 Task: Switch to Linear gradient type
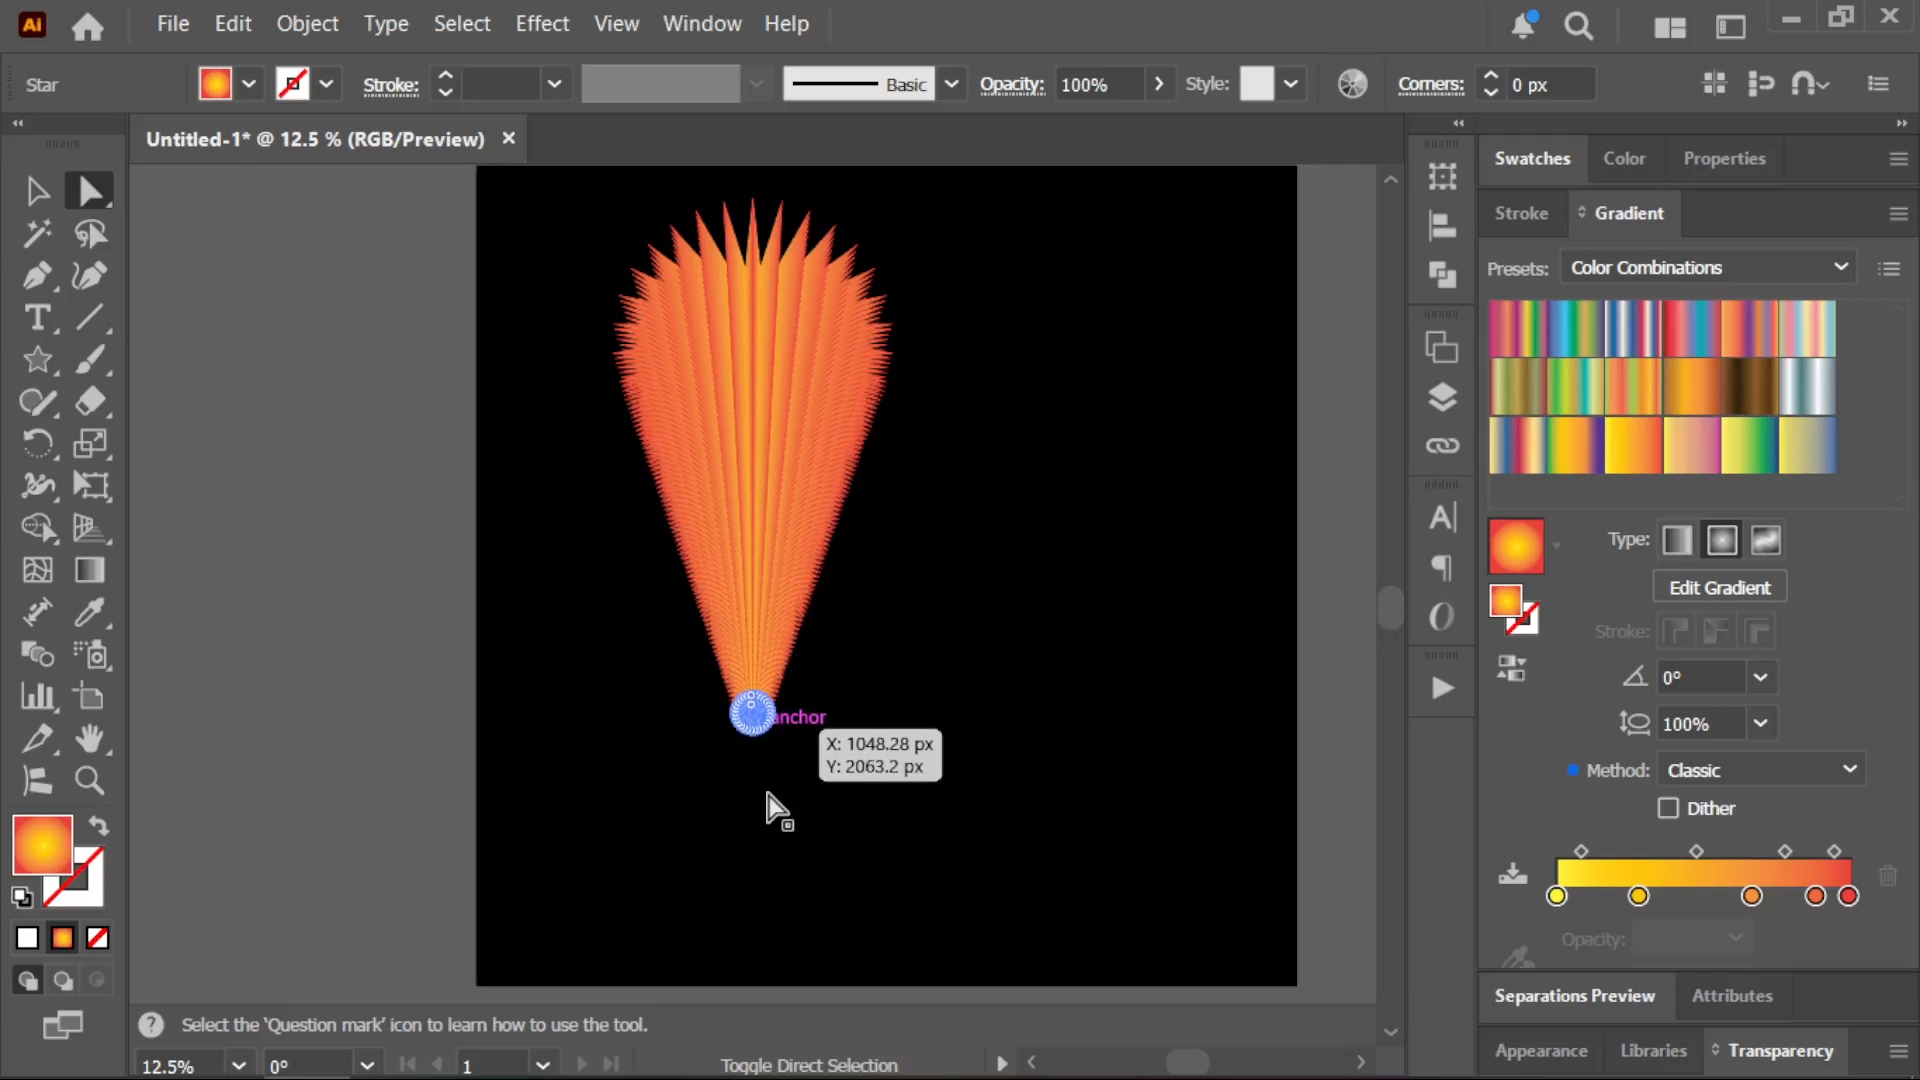[x=1677, y=541]
